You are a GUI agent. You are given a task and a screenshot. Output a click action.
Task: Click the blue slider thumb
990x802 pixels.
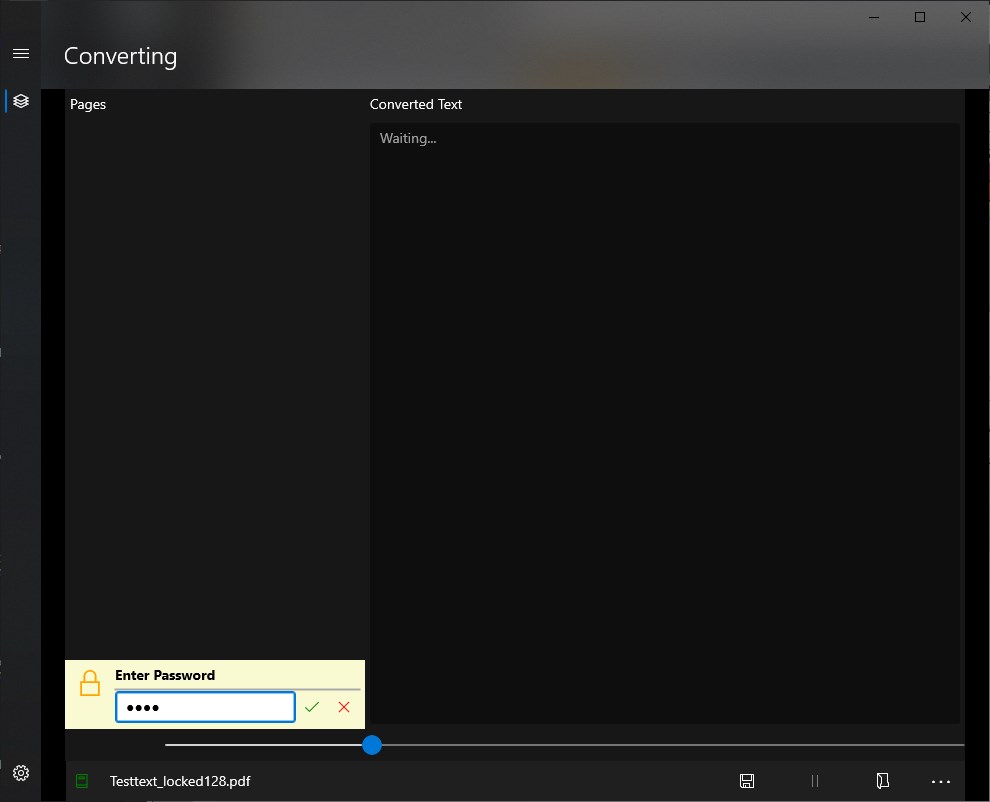(372, 745)
